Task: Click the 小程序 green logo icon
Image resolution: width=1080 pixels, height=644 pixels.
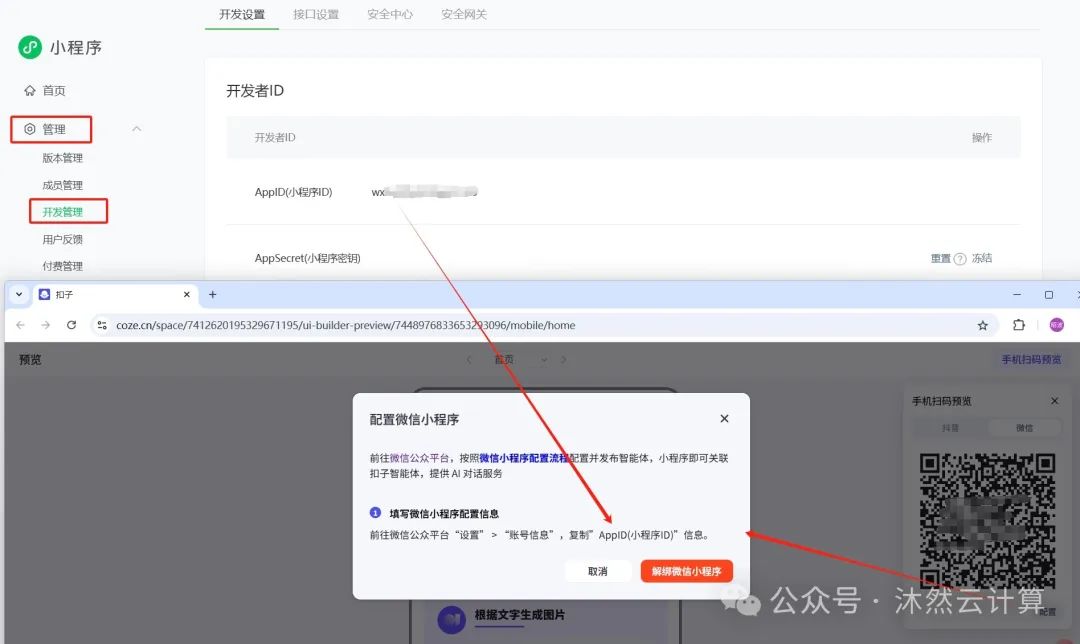Action: (x=30, y=47)
